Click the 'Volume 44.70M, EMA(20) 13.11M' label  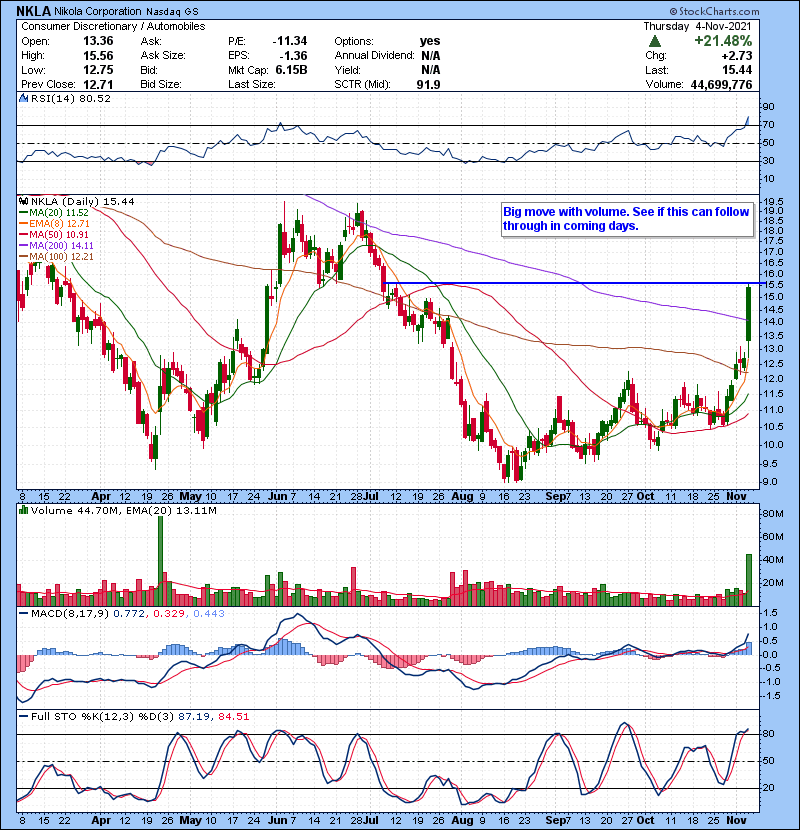point(123,511)
